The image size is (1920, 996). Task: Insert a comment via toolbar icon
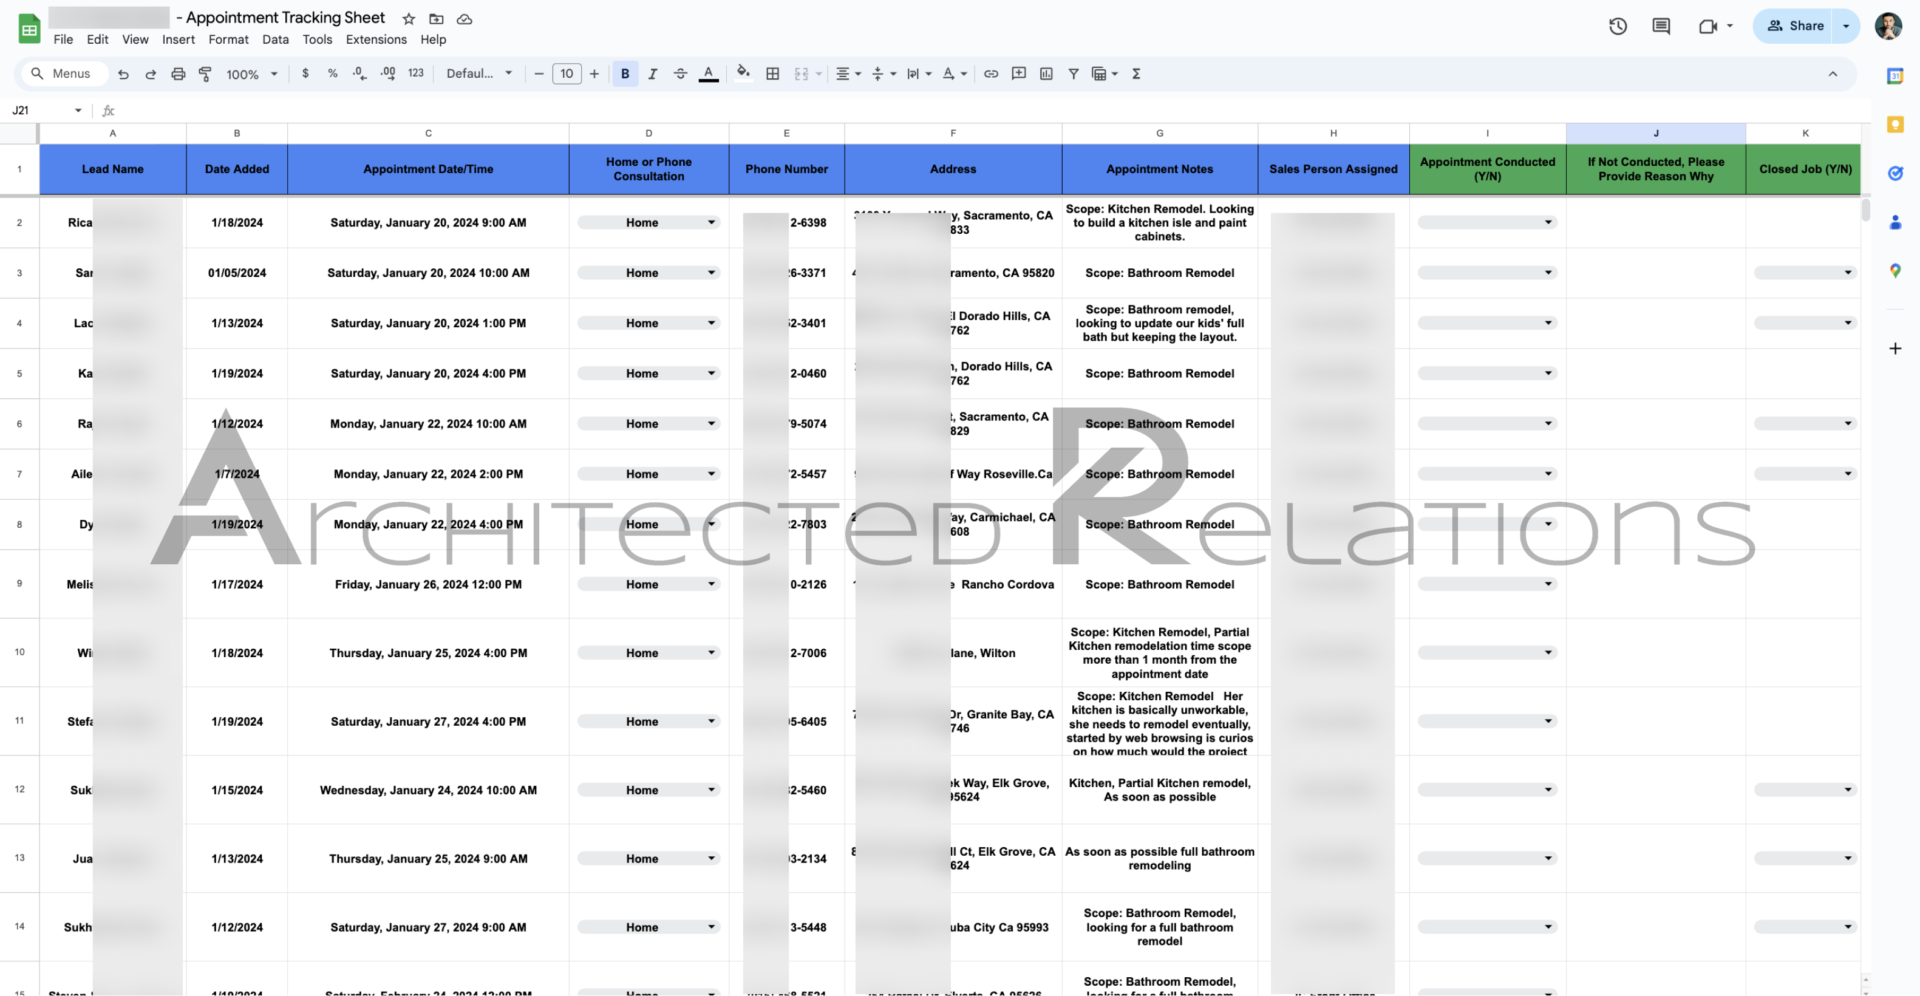pyautogui.click(x=1019, y=74)
